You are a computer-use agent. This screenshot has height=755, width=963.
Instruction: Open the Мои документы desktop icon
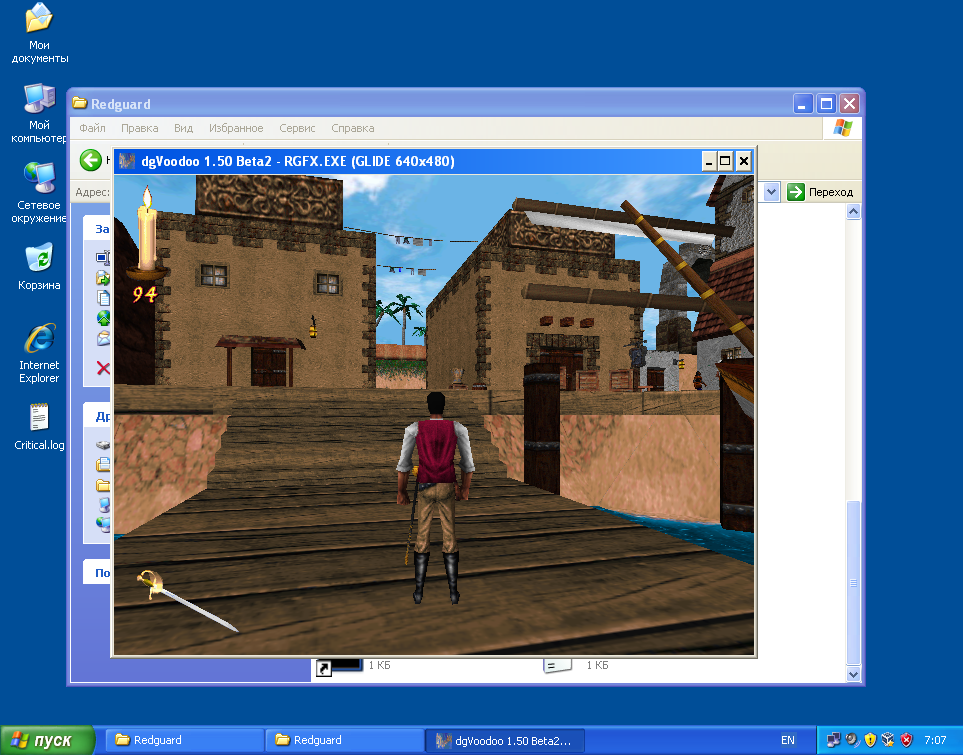pos(39,33)
